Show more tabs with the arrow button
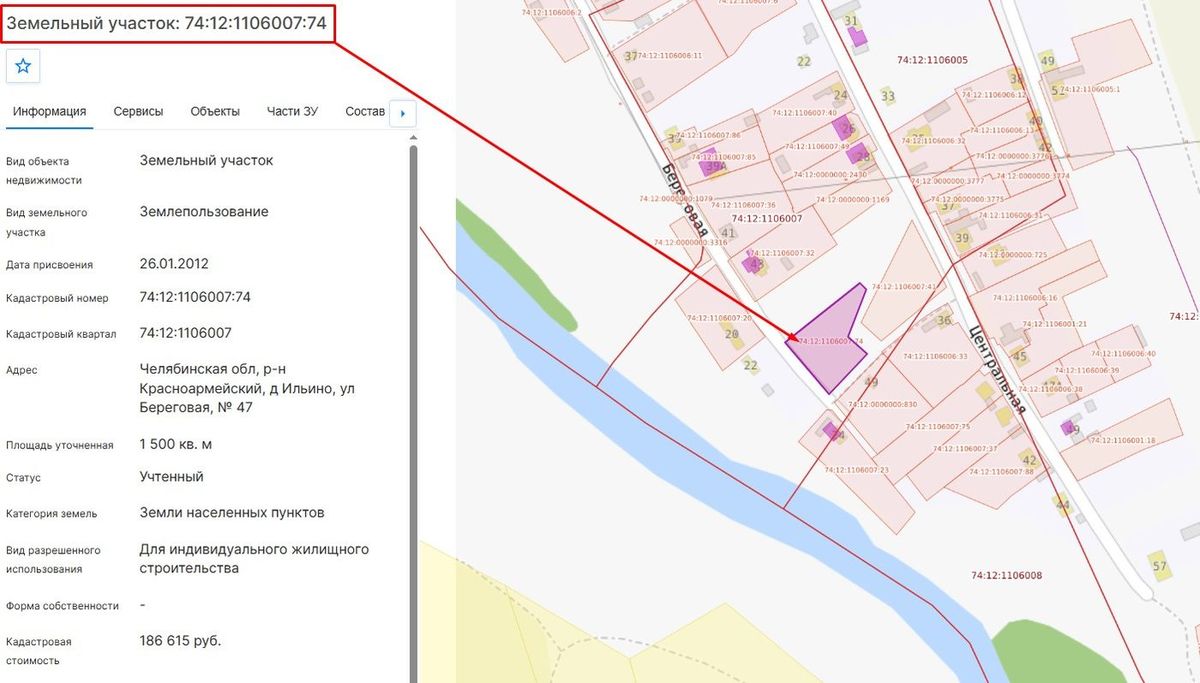Screen dimensions: 1200x683 pyautogui.click(x=402, y=113)
